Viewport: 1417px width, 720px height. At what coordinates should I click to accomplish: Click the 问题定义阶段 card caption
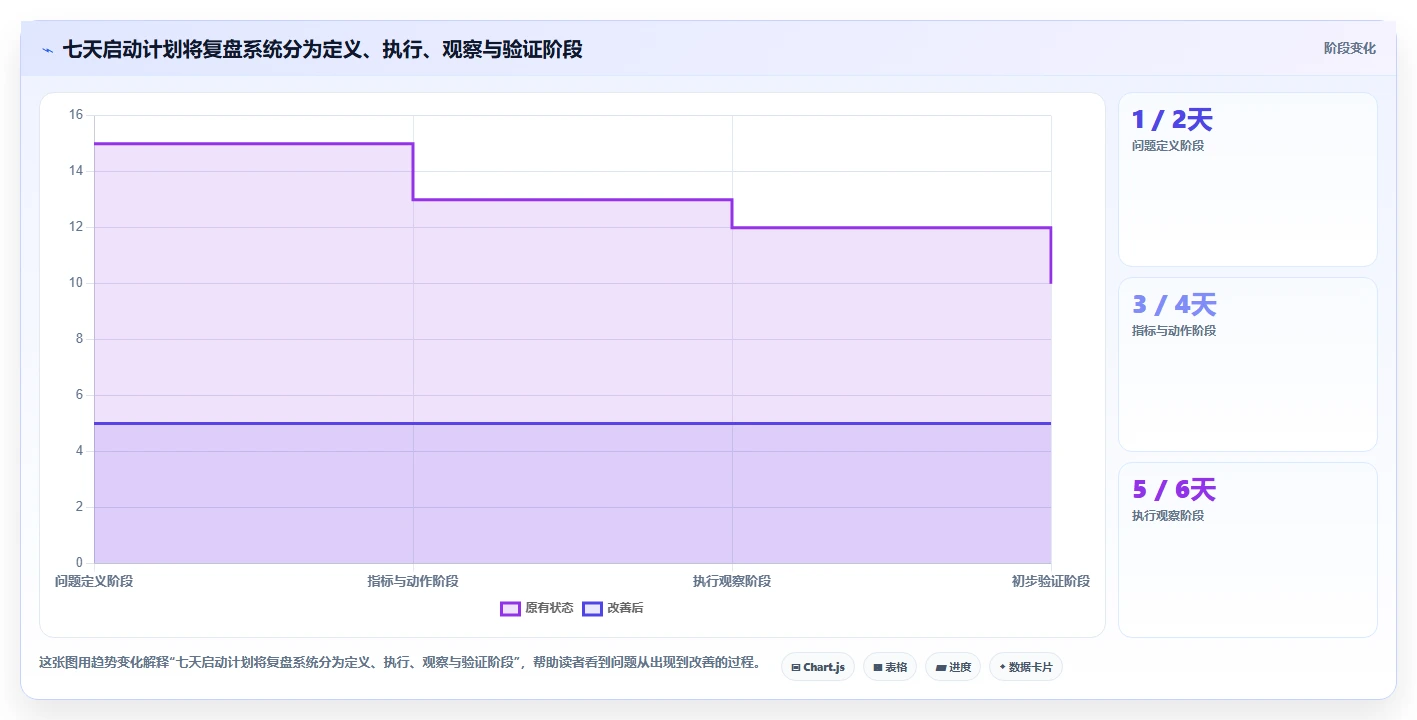(x=1167, y=146)
